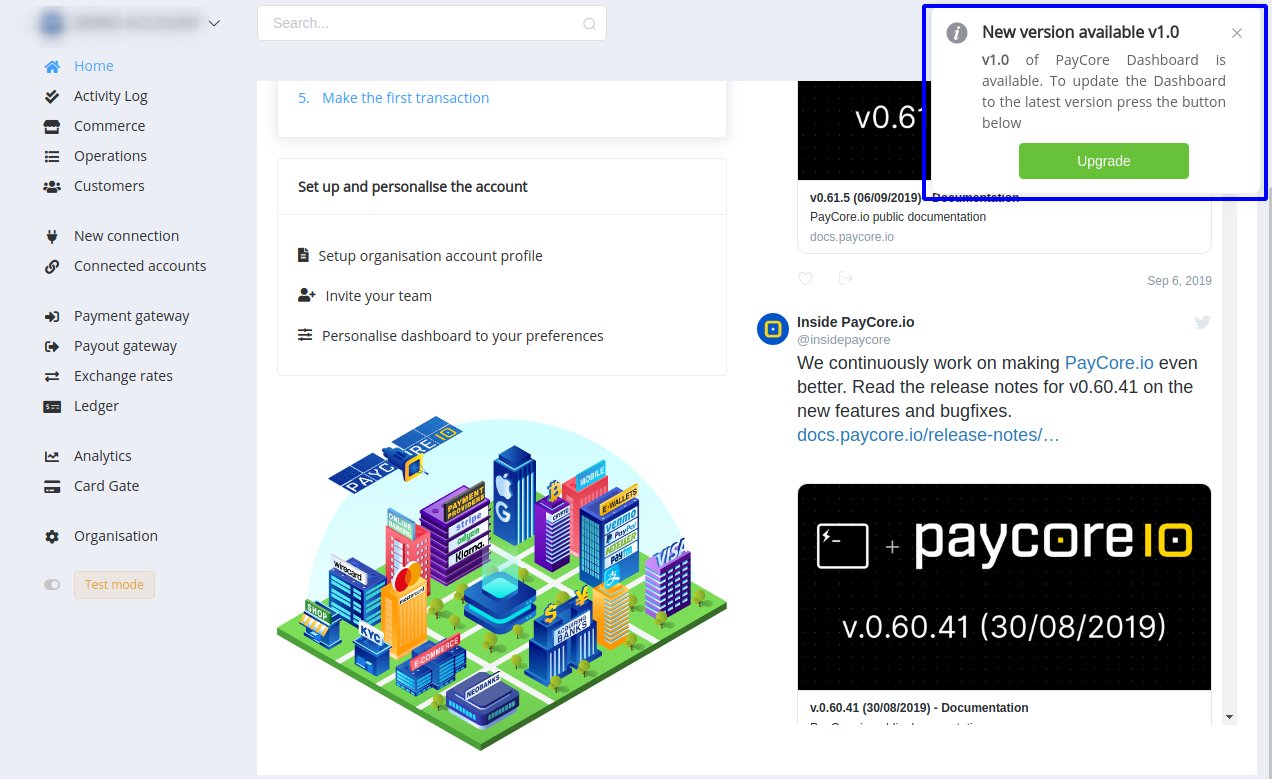Screen dimensions: 1272x779
Task: Go to Exchange rates page
Action: pyautogui.click(x=124, y=376)
